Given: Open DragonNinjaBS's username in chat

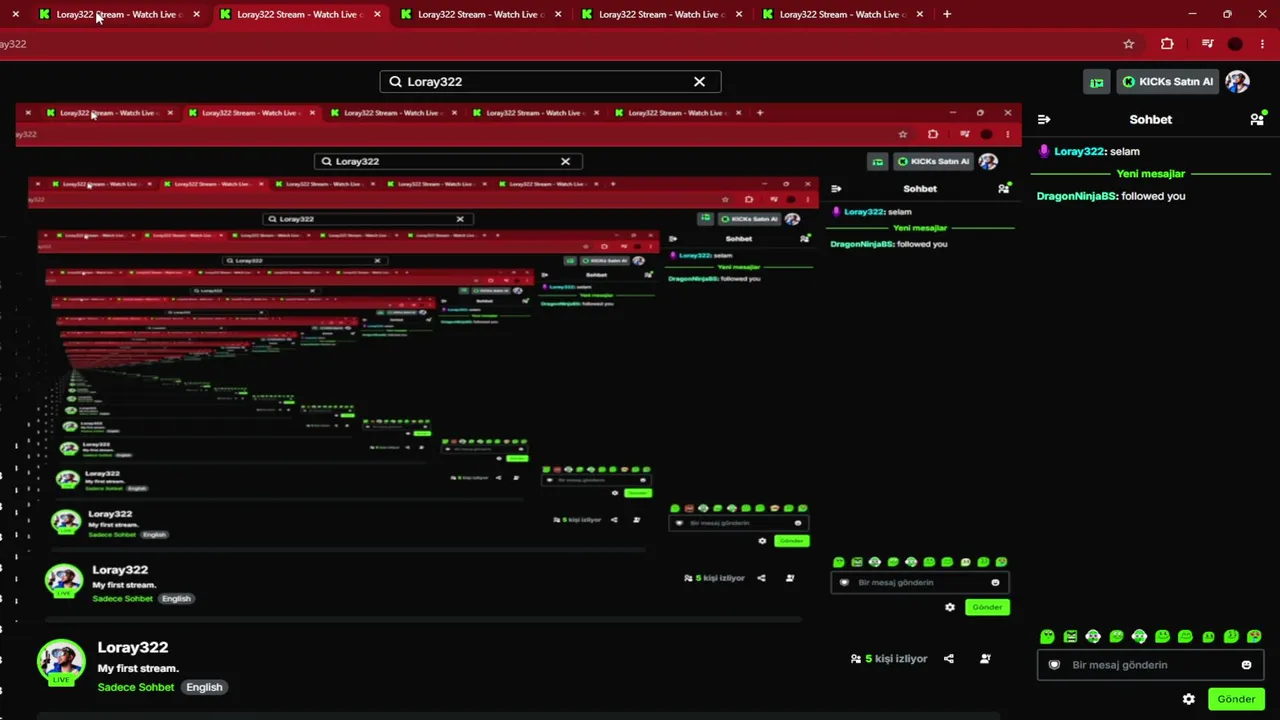Looking at the screenshot, I should [x=1076, y=196].
